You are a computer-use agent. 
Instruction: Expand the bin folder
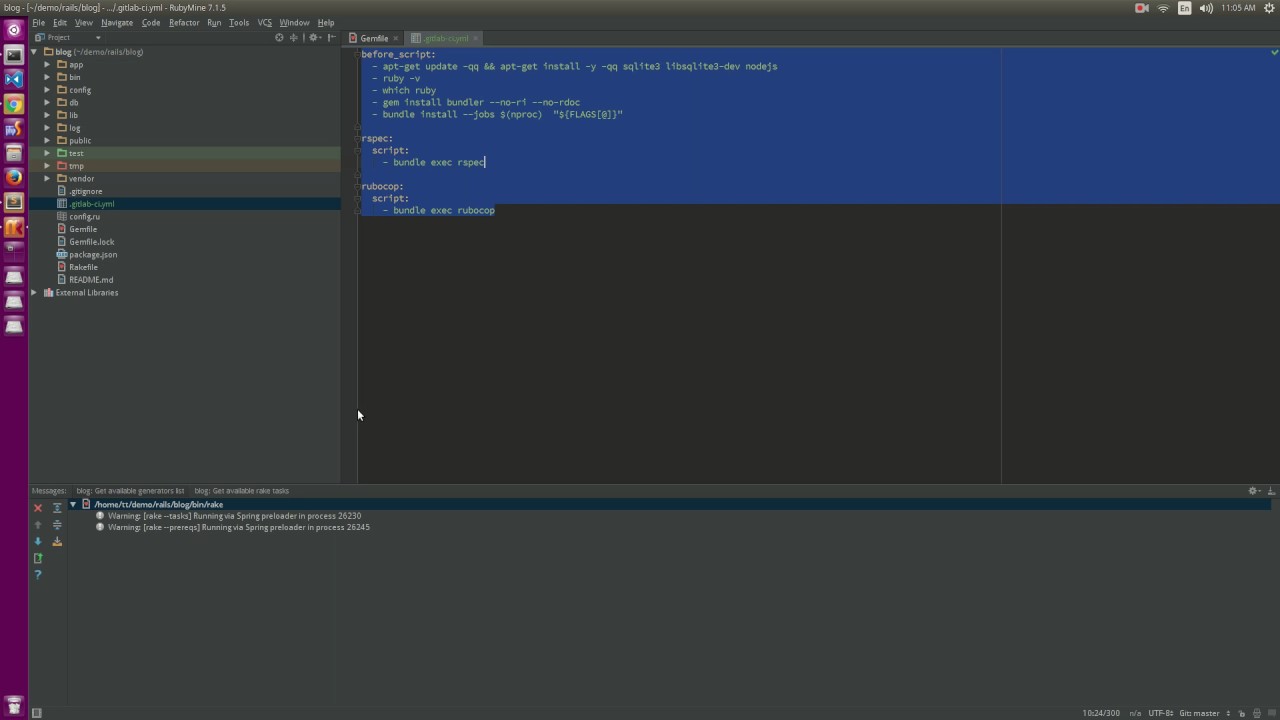tap(47, 77)
